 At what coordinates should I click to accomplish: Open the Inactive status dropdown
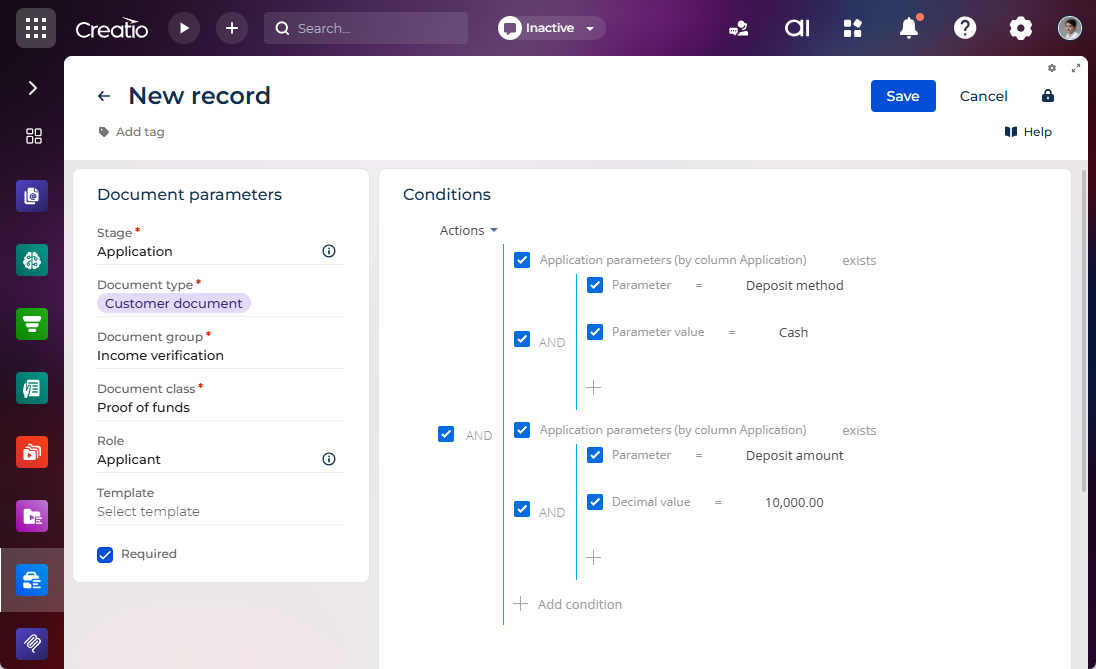point(551,28)
